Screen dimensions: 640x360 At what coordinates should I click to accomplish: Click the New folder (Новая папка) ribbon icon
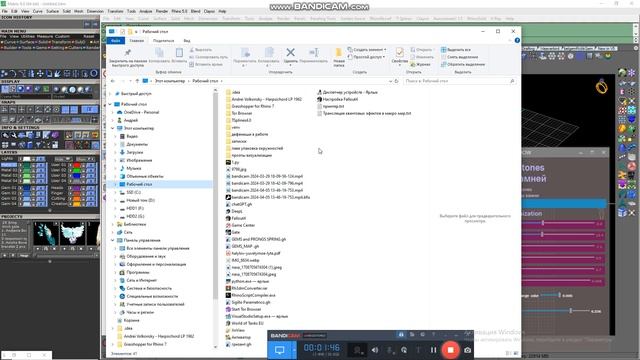pyautogui.click(x=339, y=57)
